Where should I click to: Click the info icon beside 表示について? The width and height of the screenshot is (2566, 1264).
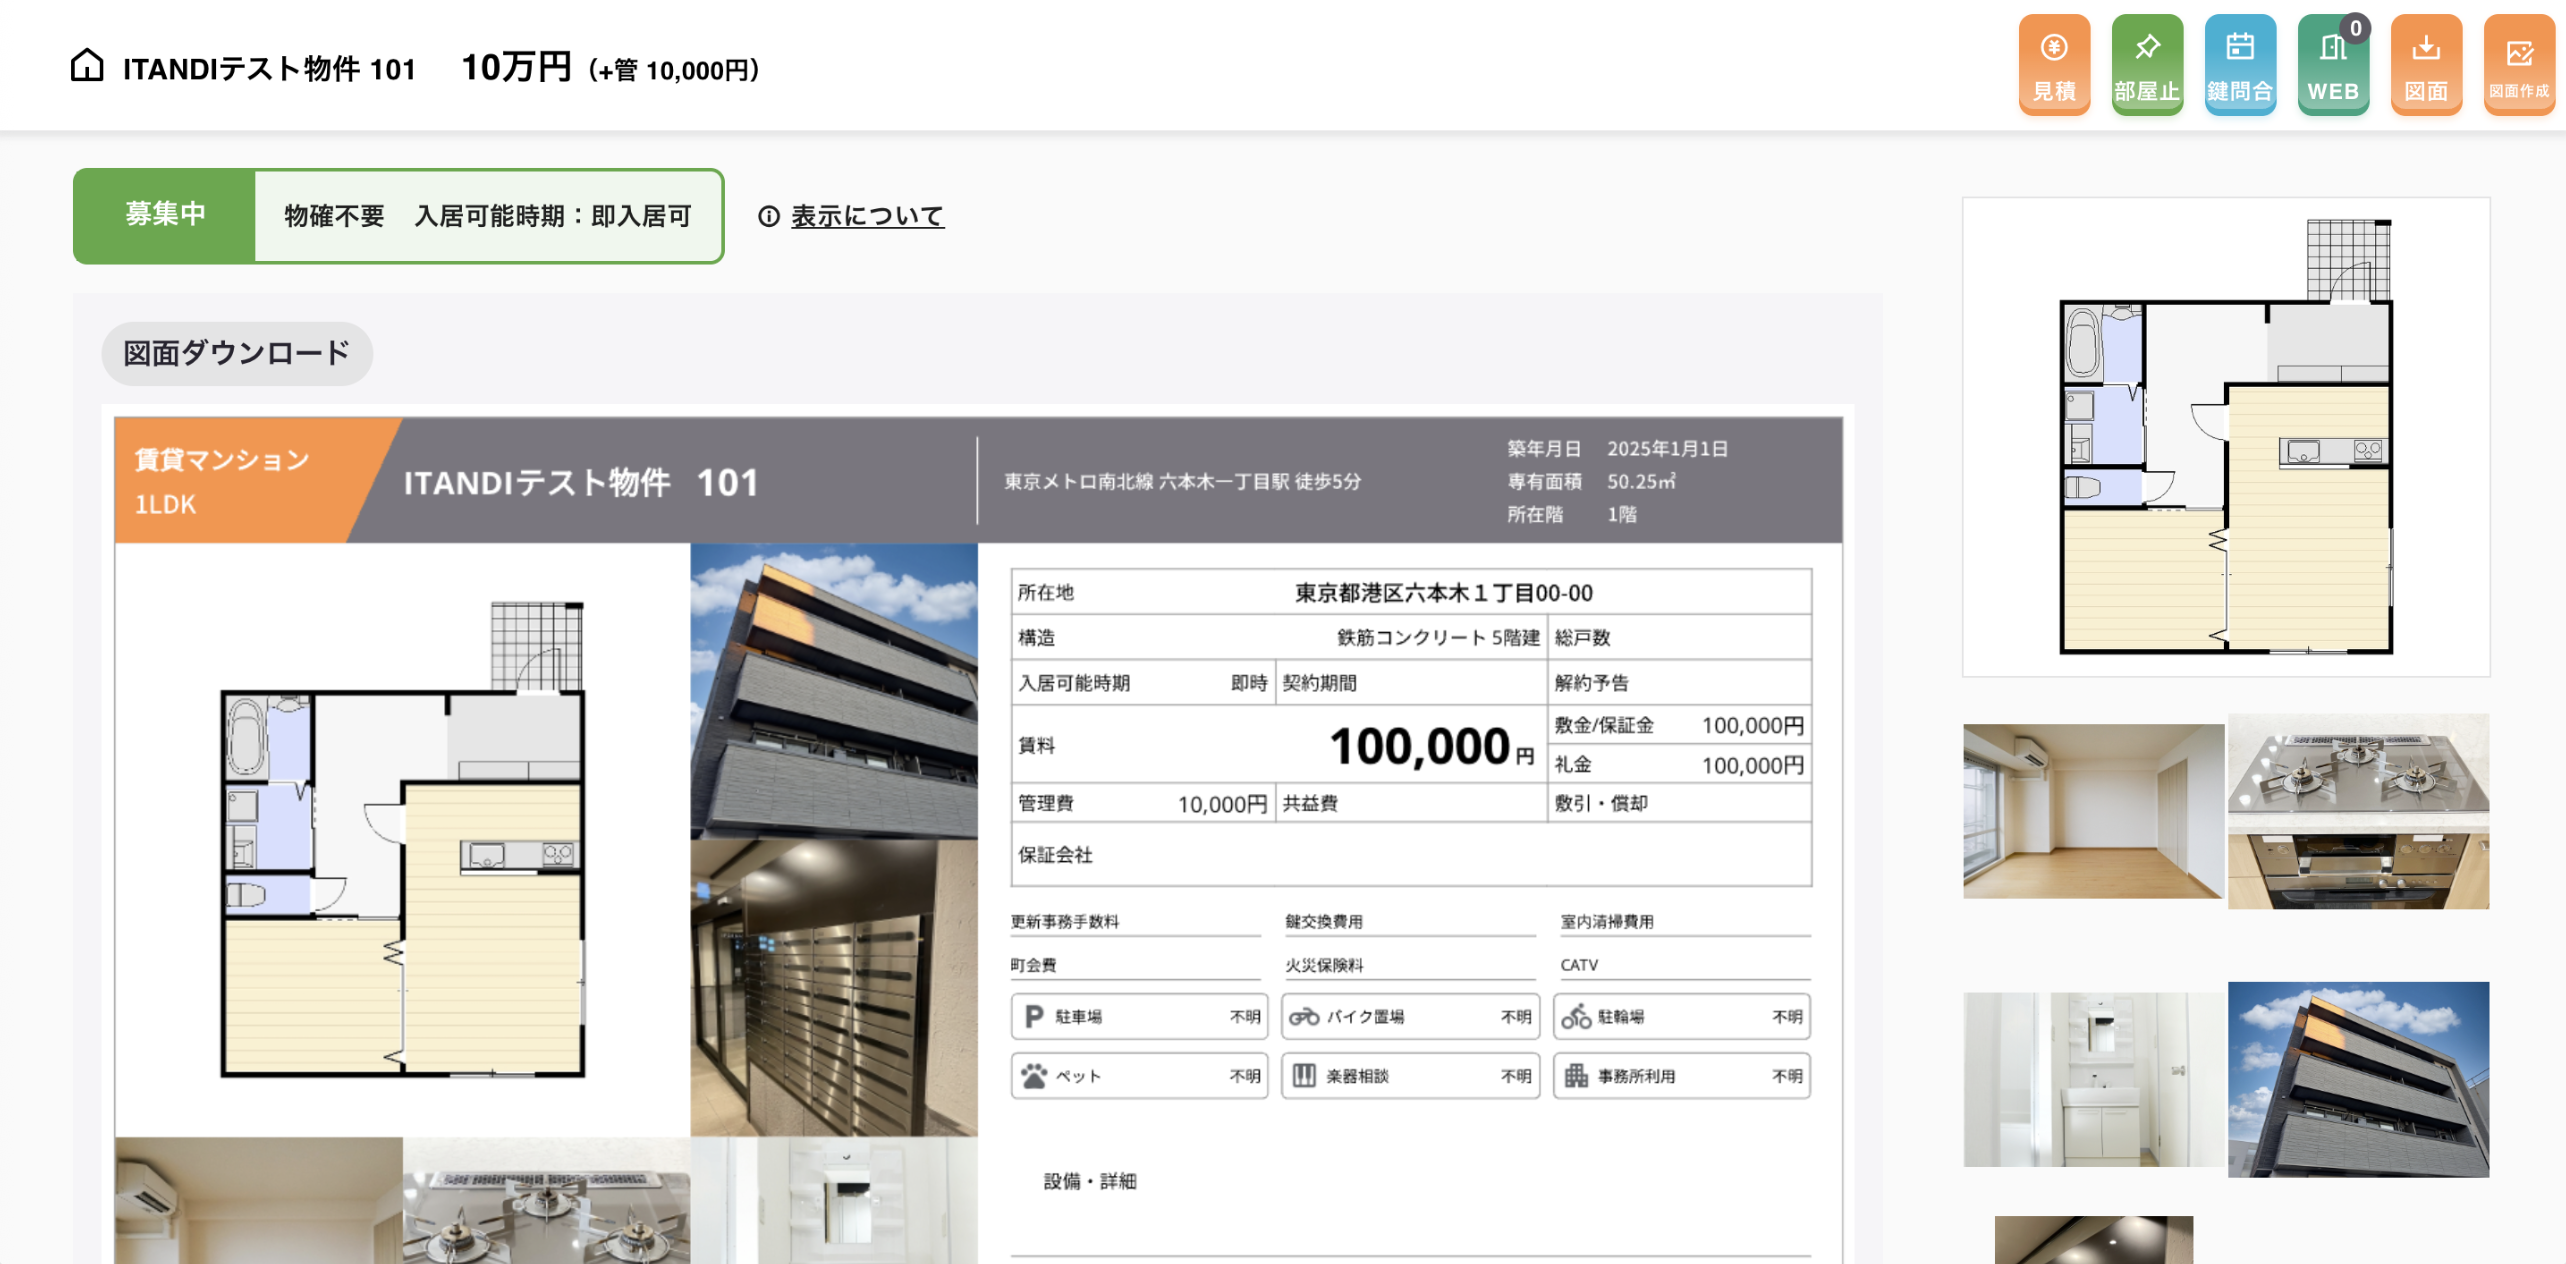(x=768, y=216)
